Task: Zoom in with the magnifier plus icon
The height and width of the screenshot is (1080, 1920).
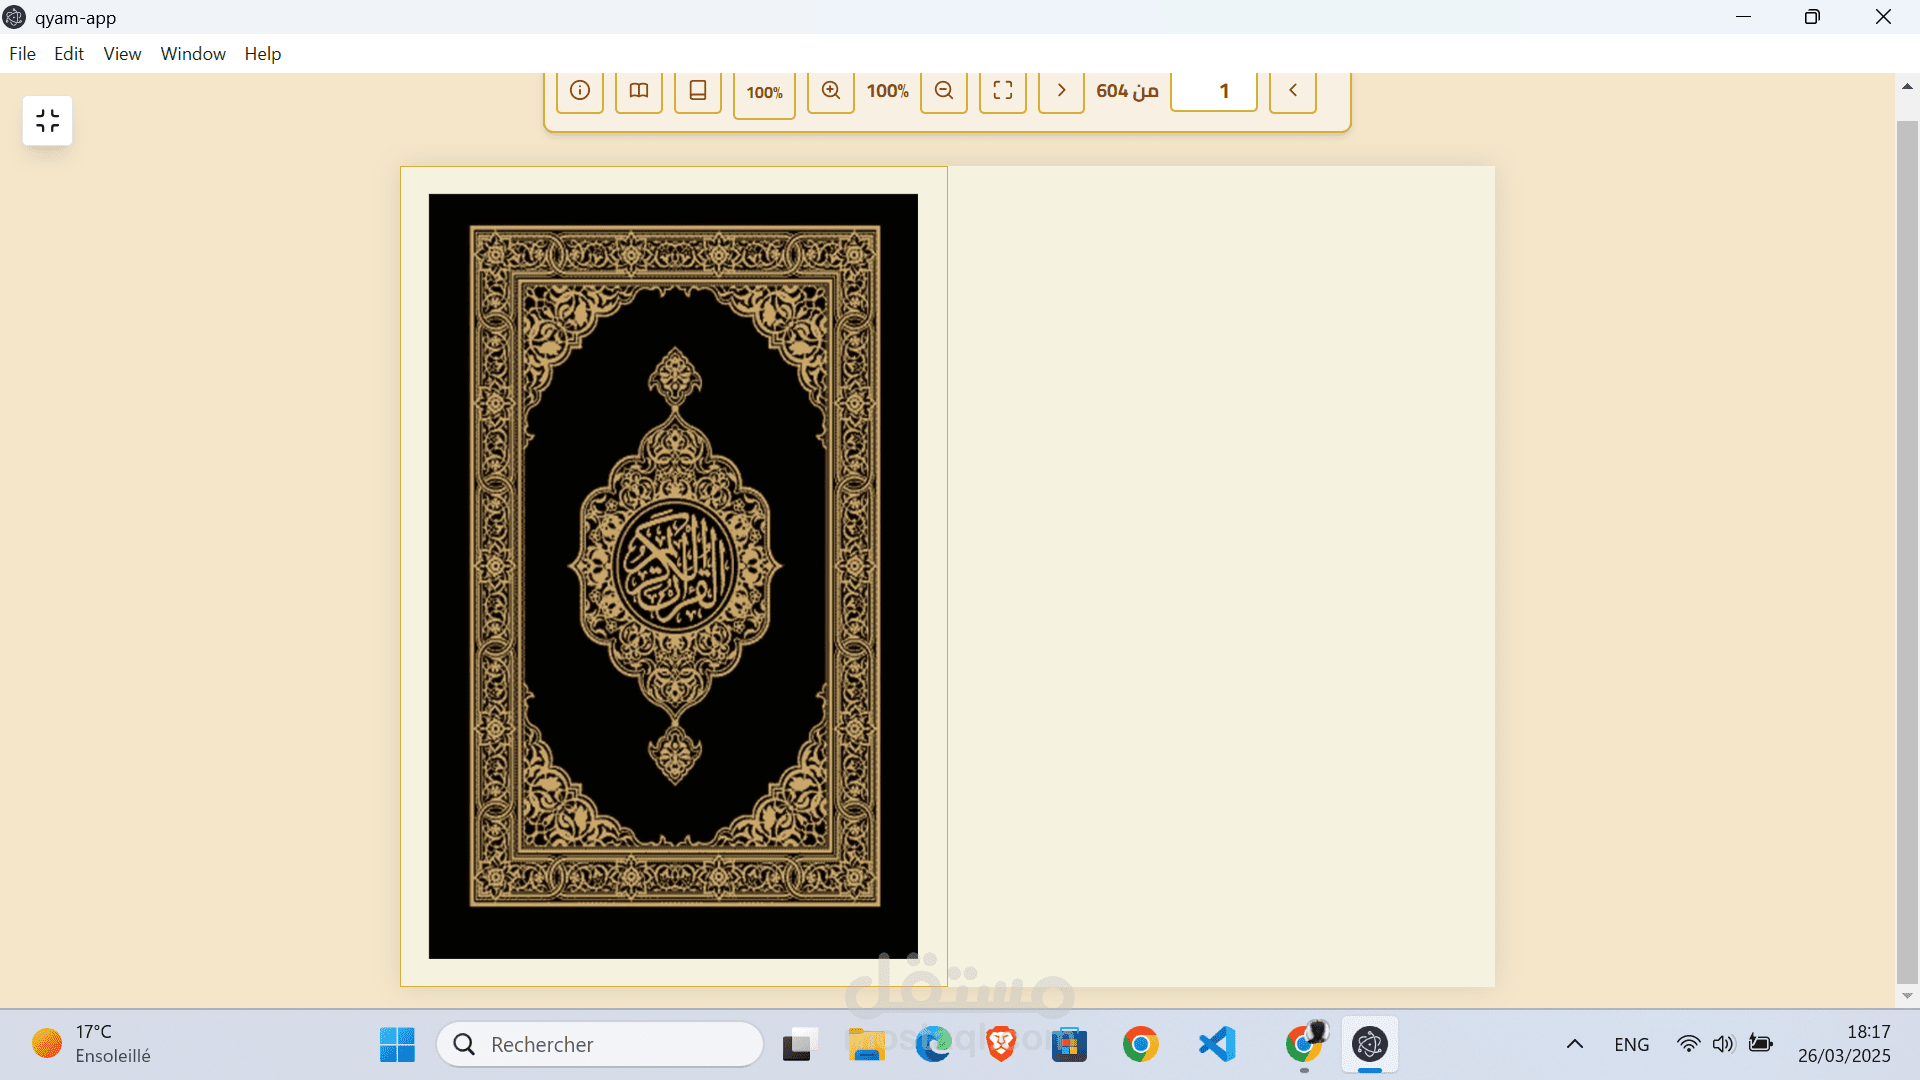Action: [x=830, y=91]
